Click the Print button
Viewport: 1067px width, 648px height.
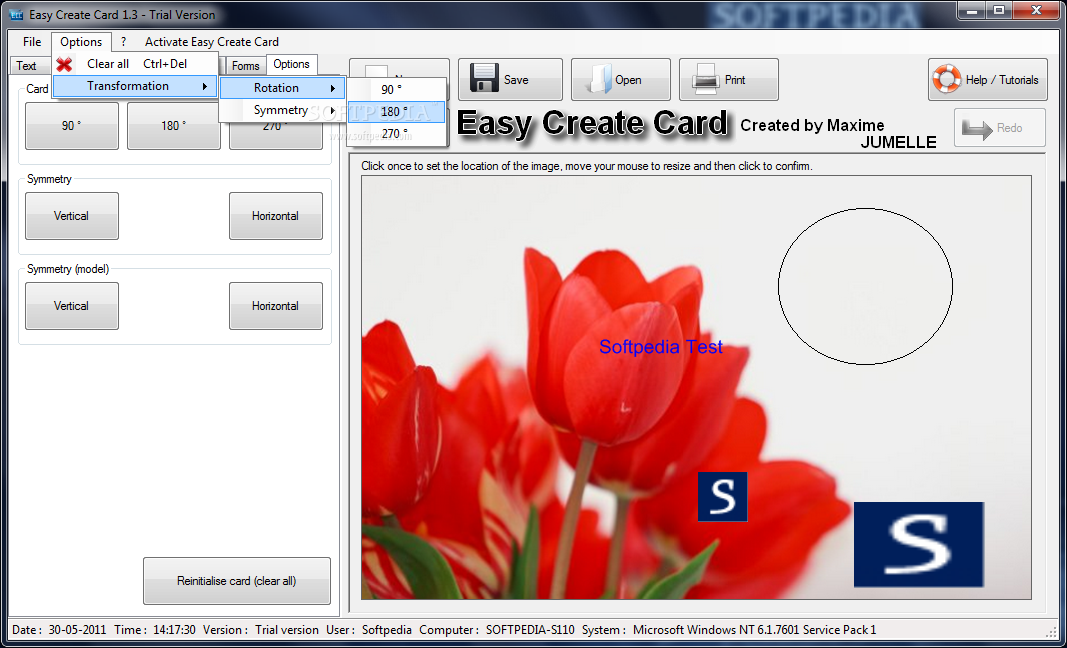click(x=729, y=80)
